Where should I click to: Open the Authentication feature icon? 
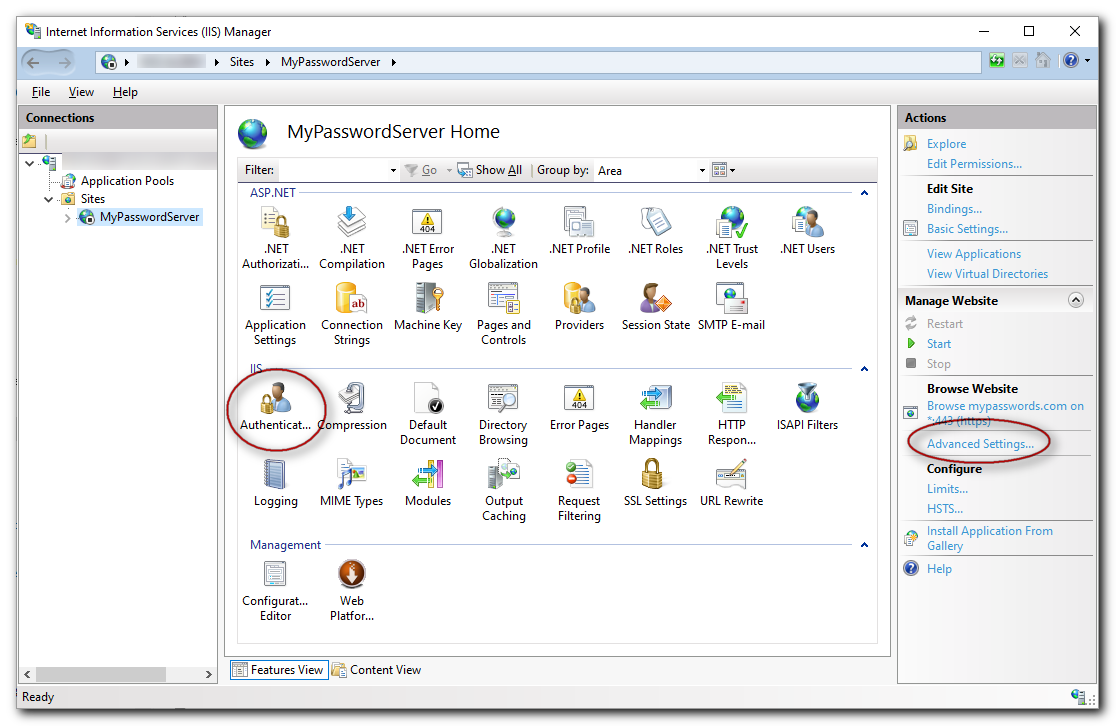pos(275,407)
